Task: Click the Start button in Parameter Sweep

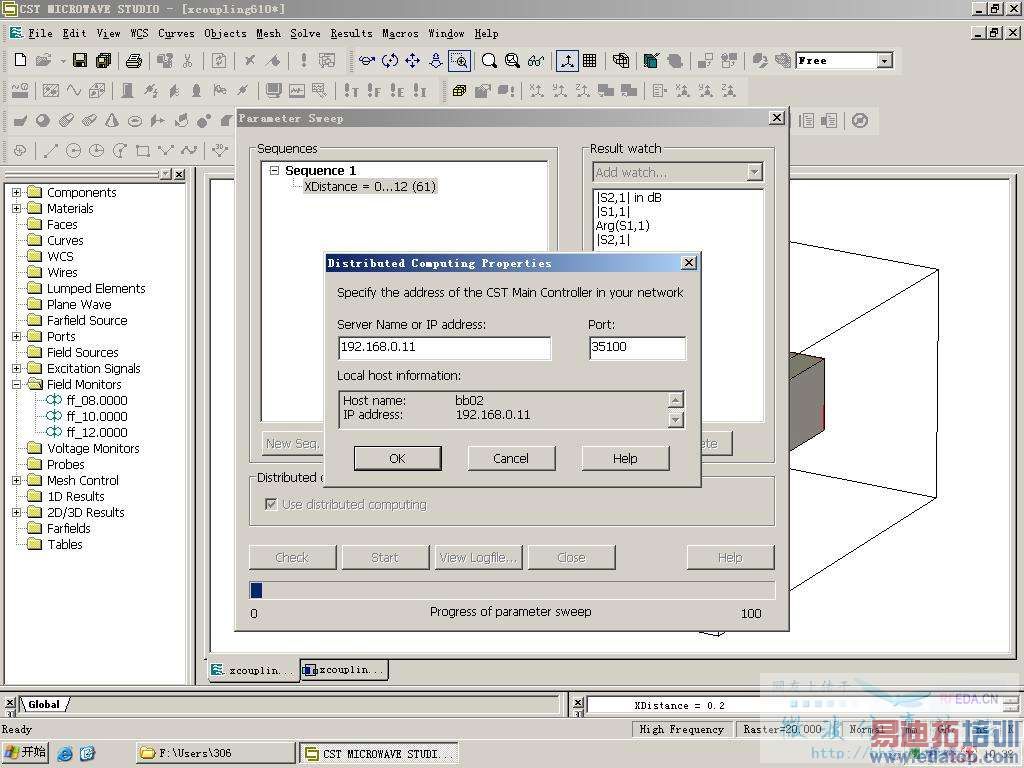Action: [385, 558]
